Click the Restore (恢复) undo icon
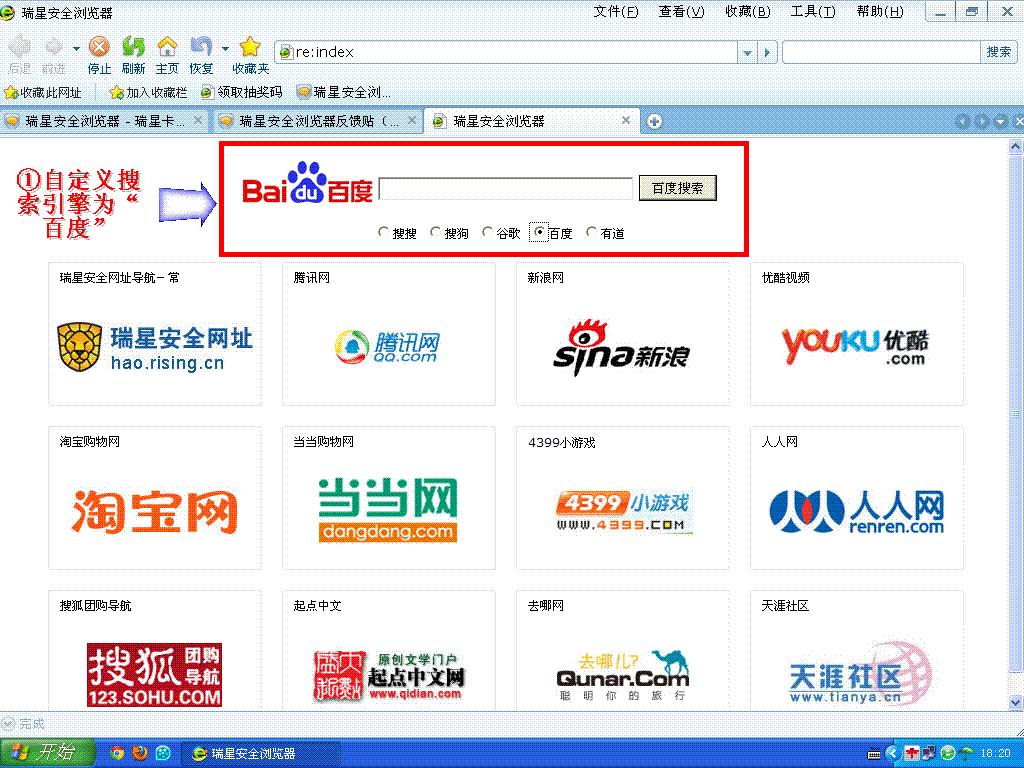Image resolution: width=1024 pixels, height=768 pixels. pos(200,47)
